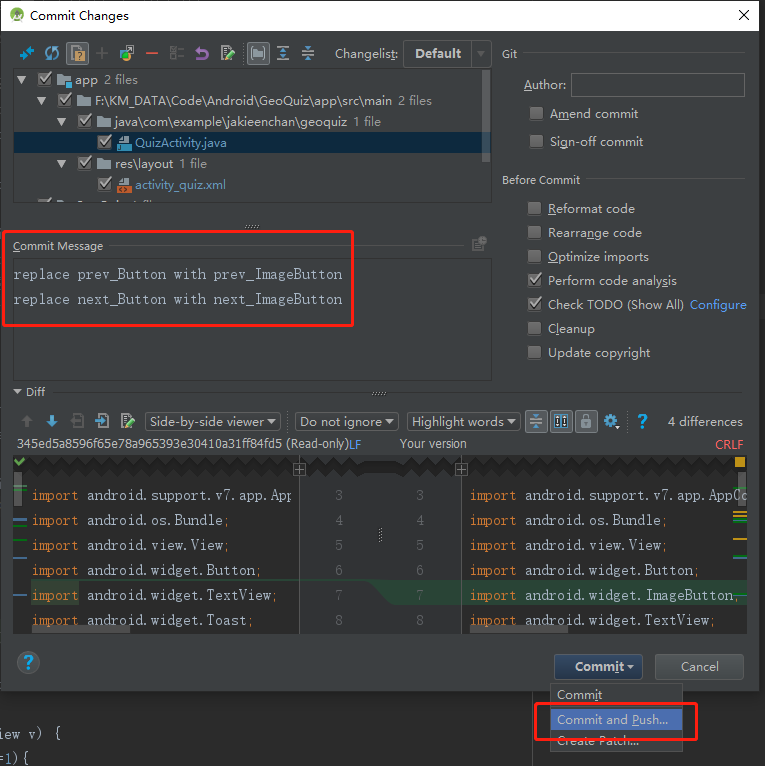Toggle the res\layout folder checkbox
This screenshot has width=765, height=766.
(85, 163)
